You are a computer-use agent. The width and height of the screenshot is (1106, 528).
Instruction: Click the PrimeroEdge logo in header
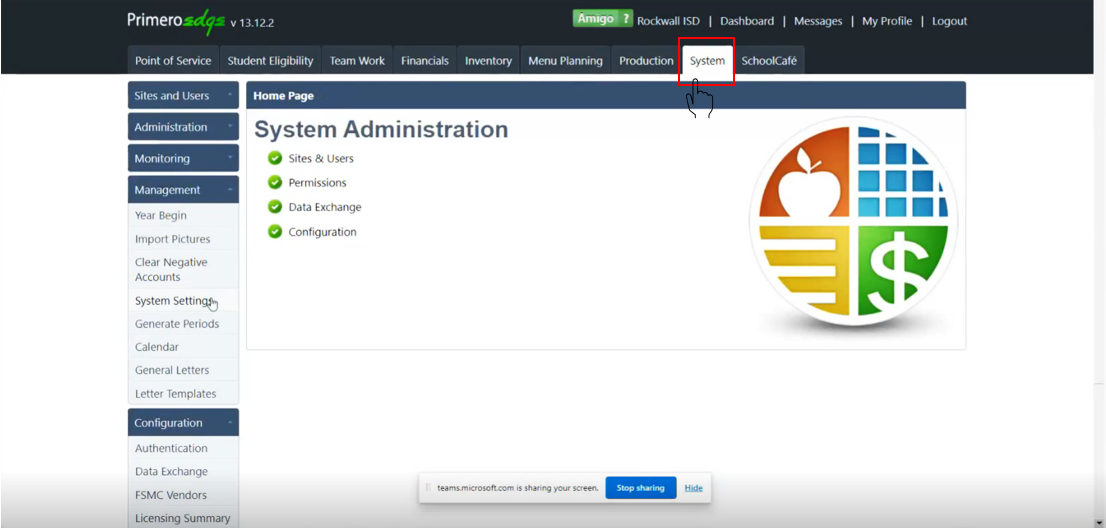pyautogui.click(x=175, y=20)
